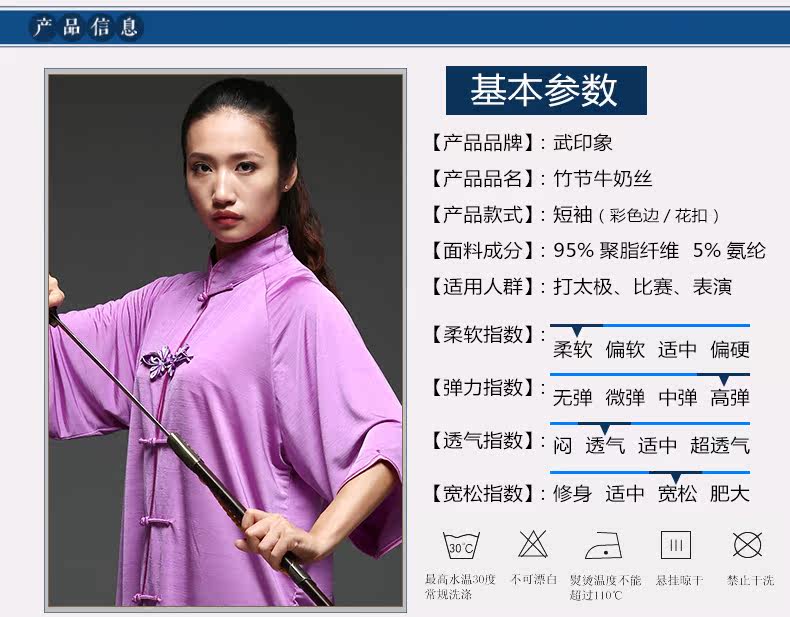
Task: Click the brand name 武印象
Action: (583, 143)
